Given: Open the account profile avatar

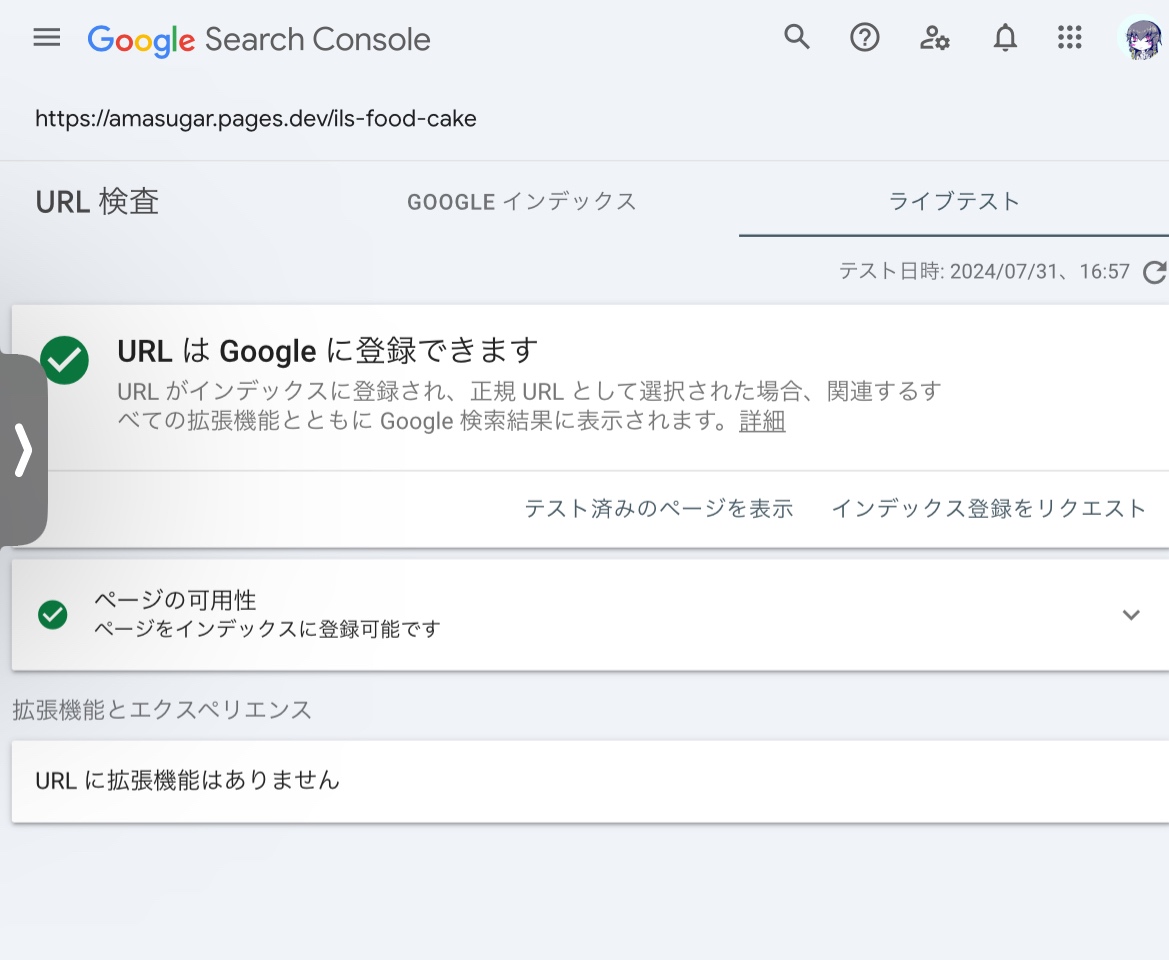Looking at the screenshot, I should [1143, 37].
